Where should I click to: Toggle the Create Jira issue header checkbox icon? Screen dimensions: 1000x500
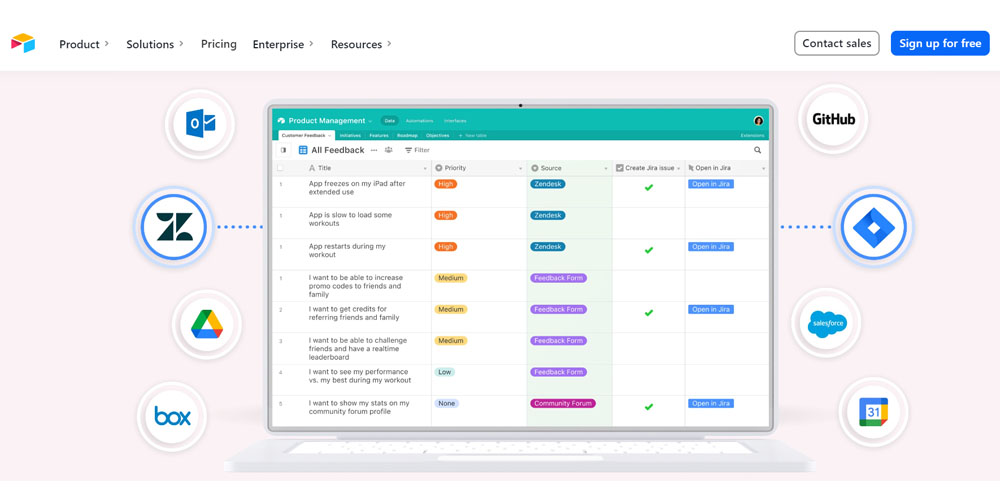click(620, 168)
